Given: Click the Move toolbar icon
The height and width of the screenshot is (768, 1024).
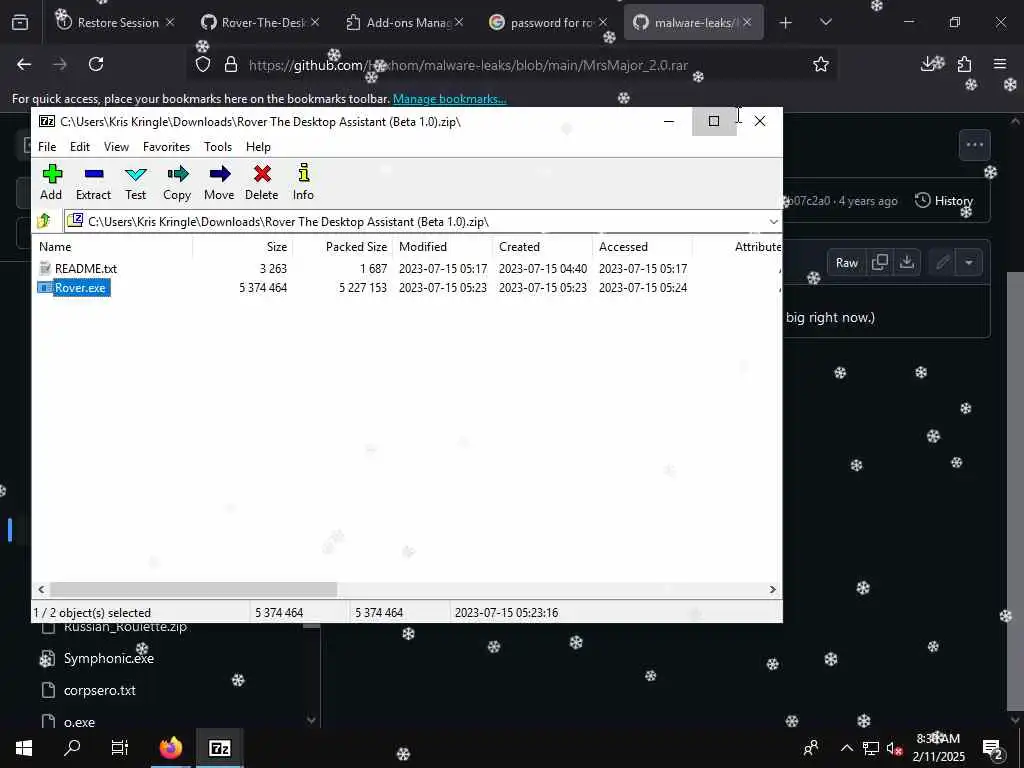Looking at the screenshot, I should click(219, 182).
